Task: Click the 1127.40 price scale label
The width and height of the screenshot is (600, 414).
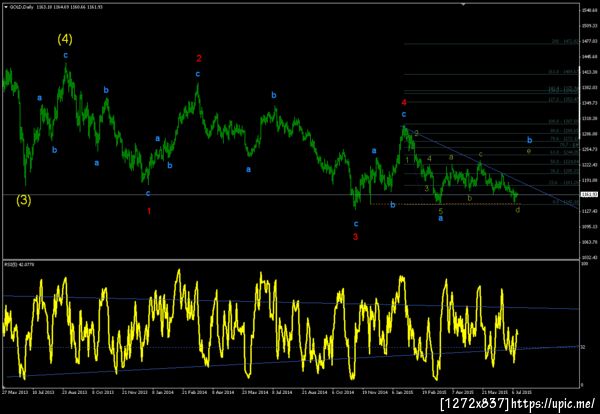Action: [589, 211]
